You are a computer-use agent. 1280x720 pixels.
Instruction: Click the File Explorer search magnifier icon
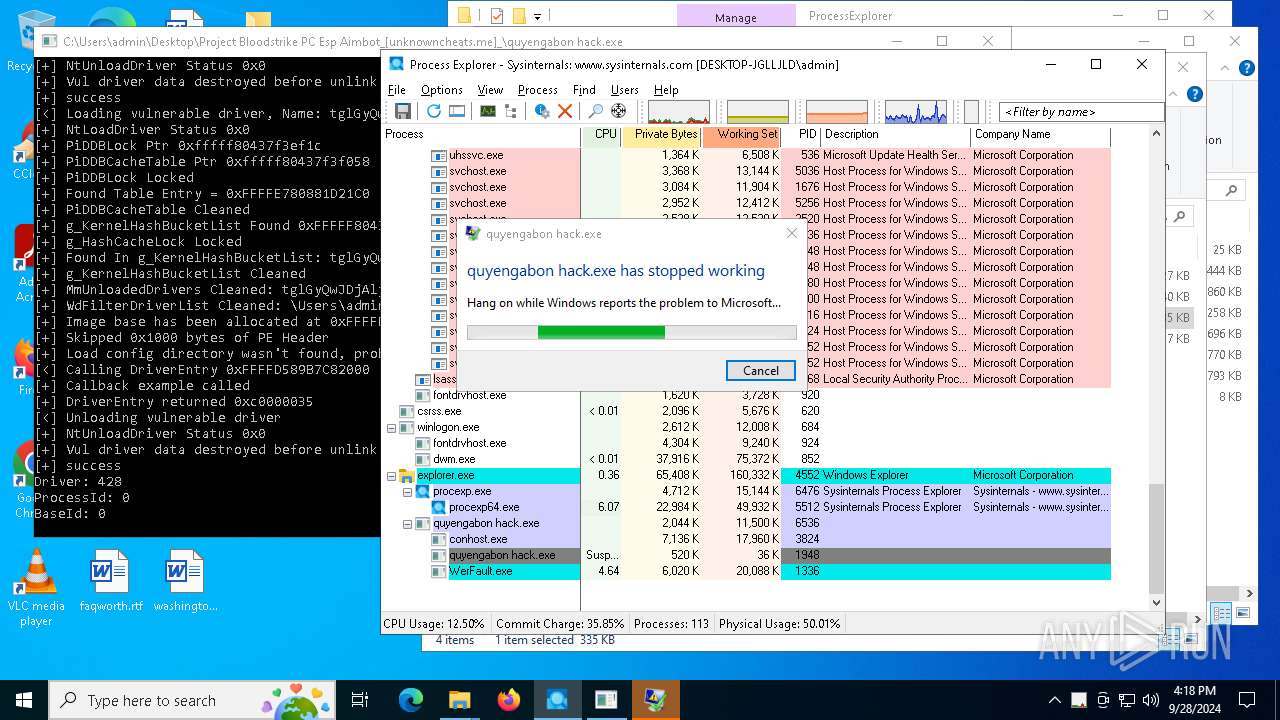point(1232,190)
